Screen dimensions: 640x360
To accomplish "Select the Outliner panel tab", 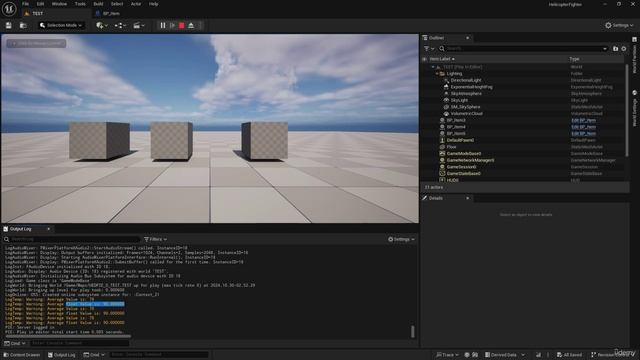I will 436,38.
